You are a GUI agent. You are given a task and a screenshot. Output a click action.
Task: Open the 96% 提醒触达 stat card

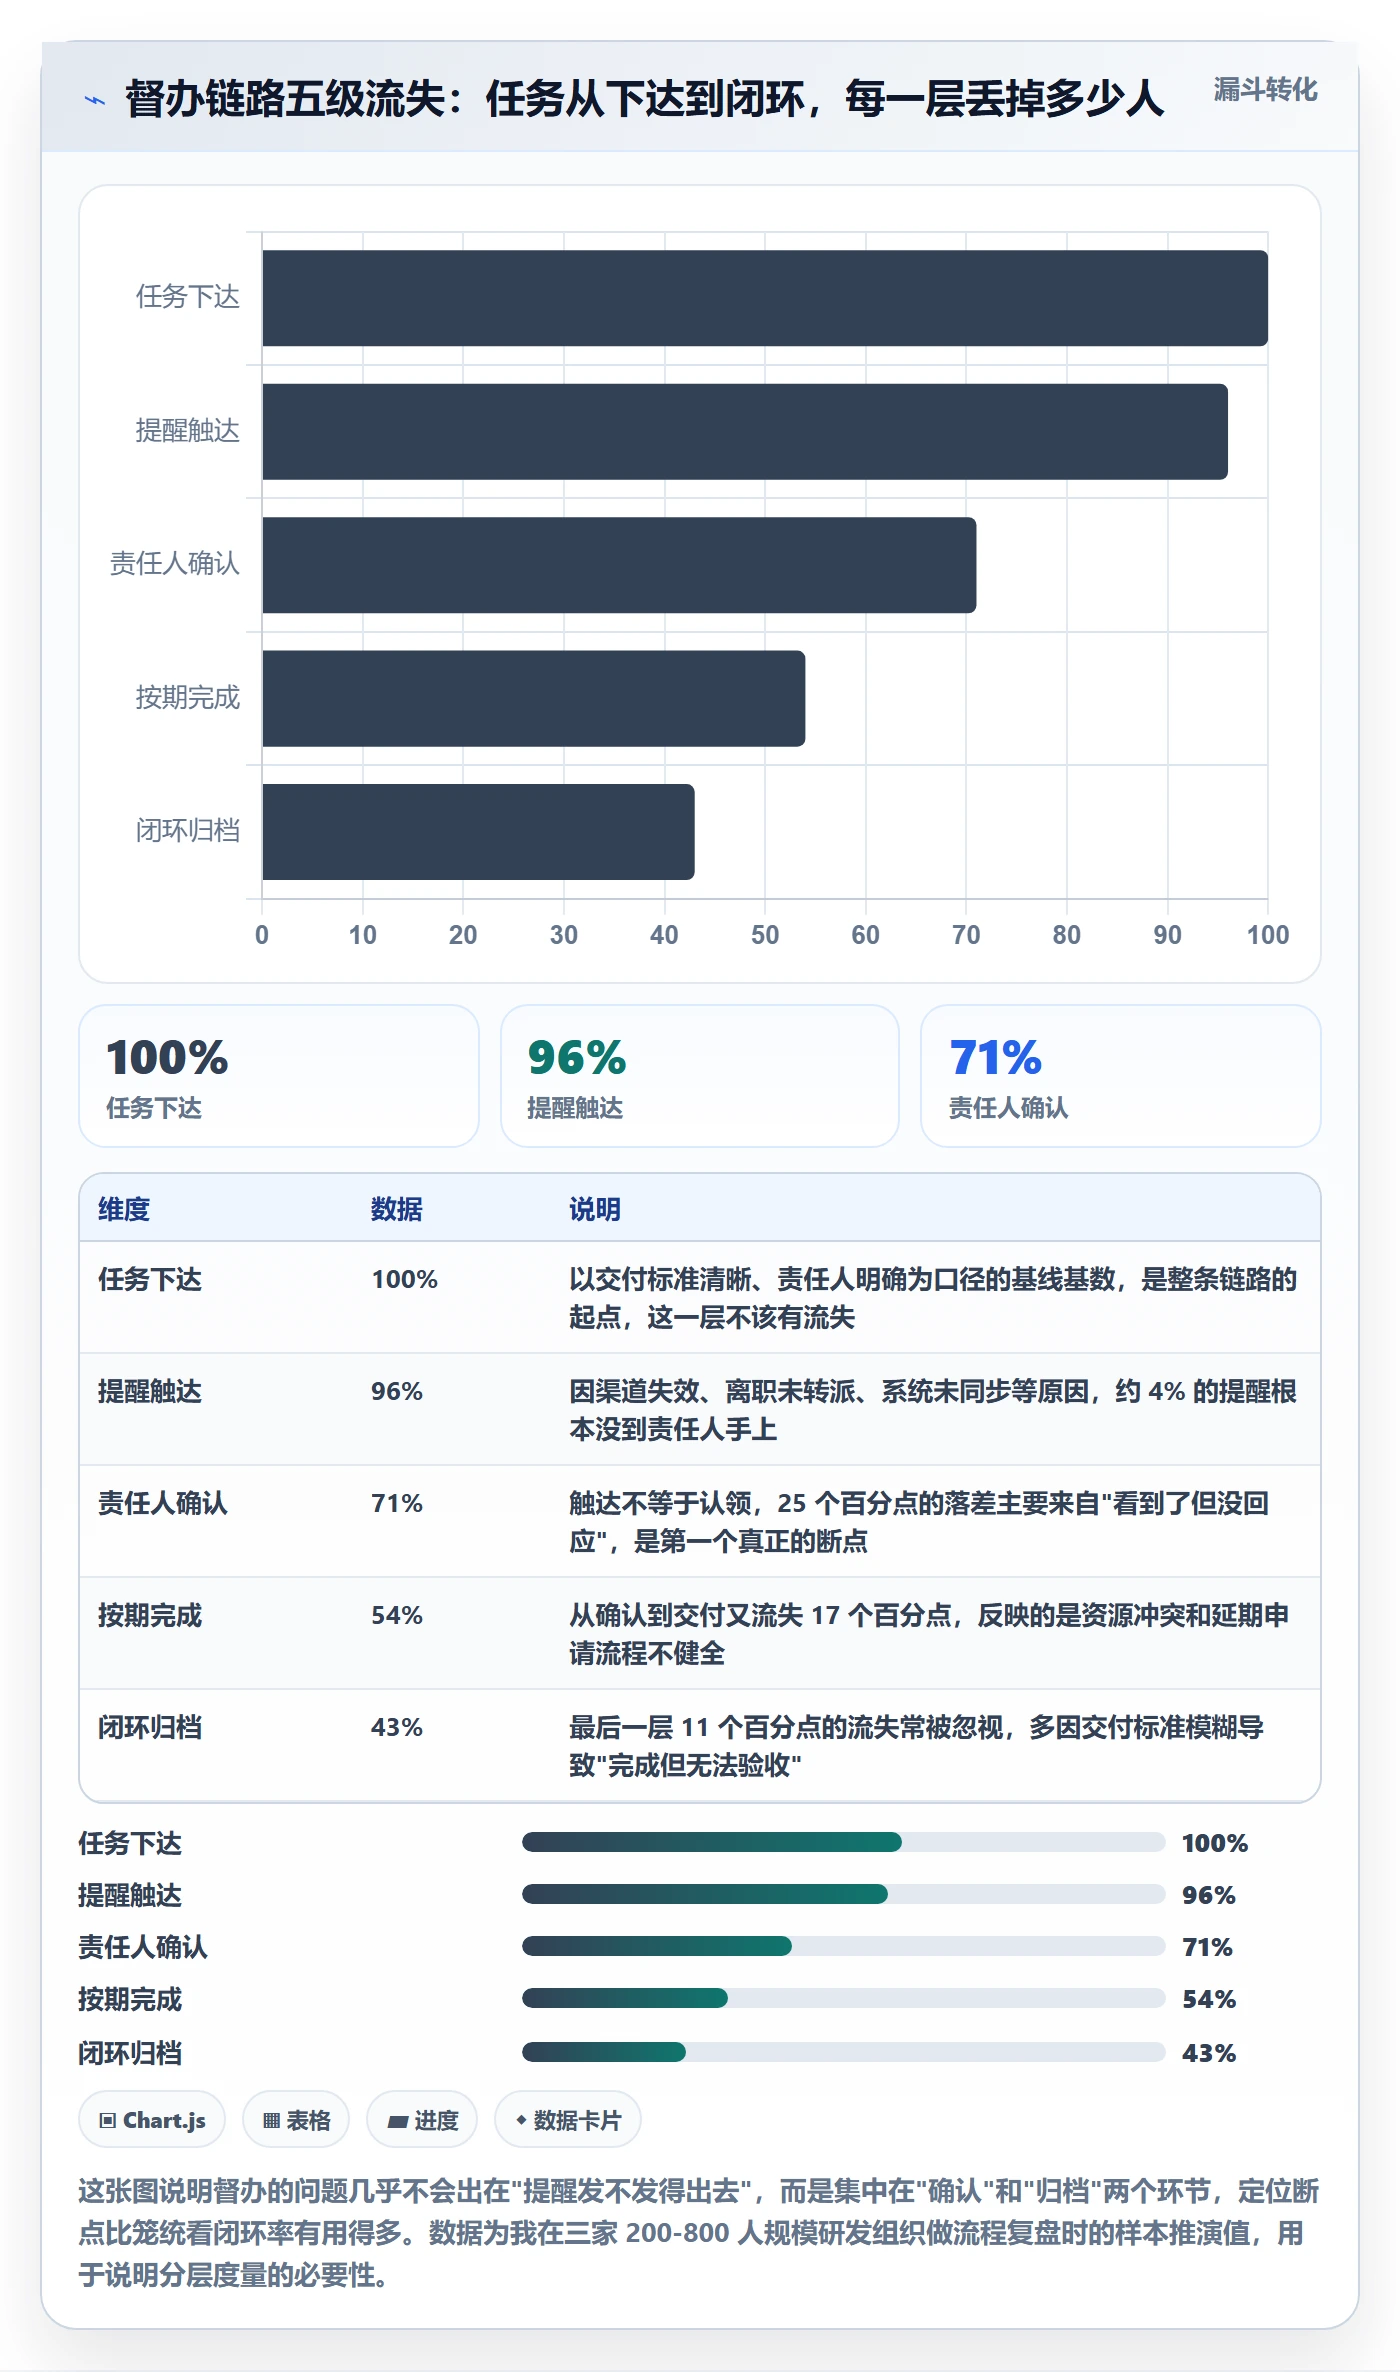pyautogui.click(x=700, y=1076)
